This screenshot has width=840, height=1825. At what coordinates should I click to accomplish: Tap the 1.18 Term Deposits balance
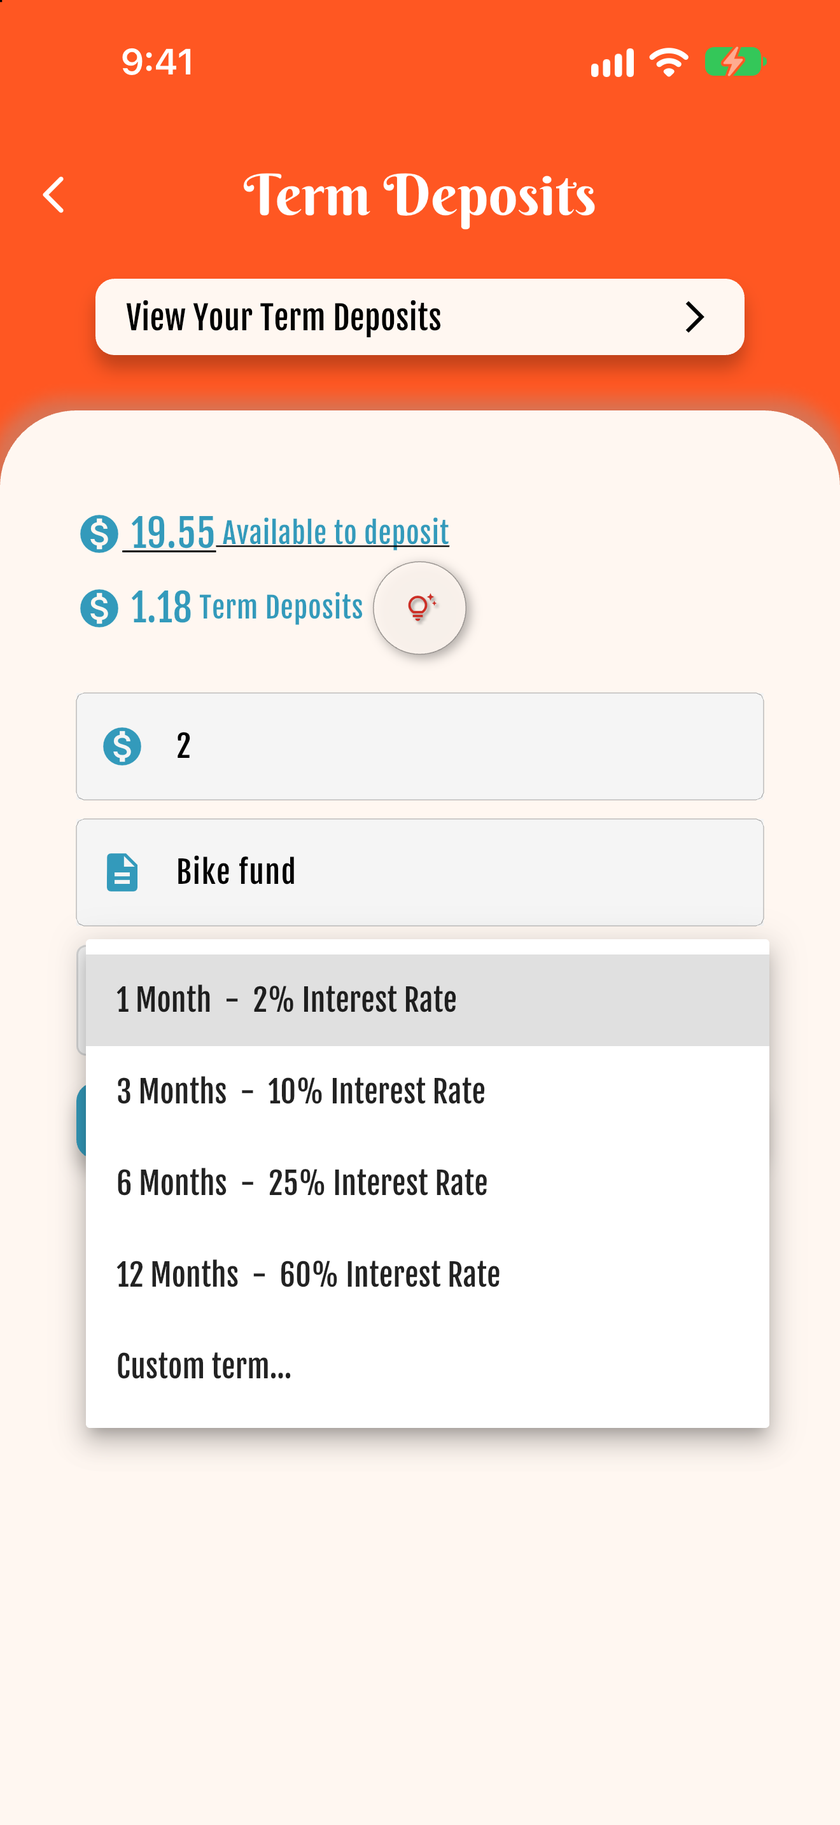[247, 607]
